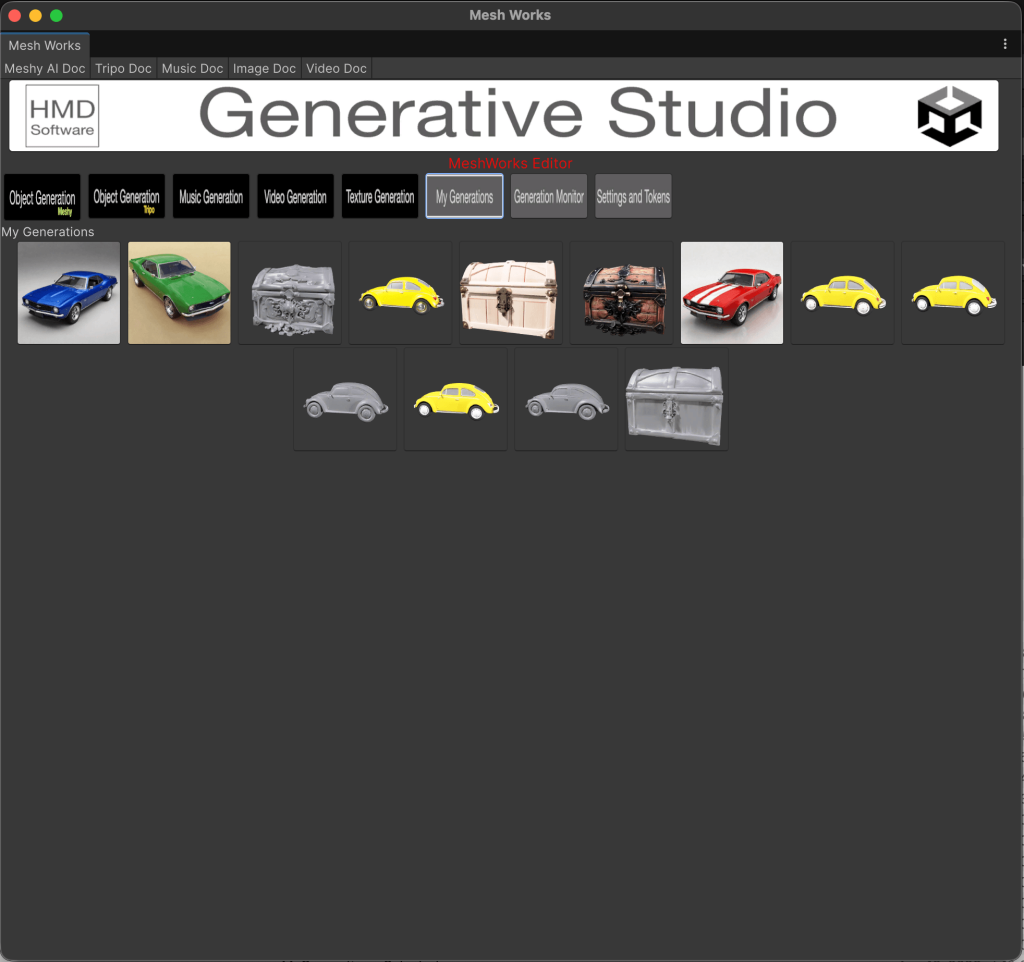Click the HMD Software logo
The image size is (1024, 962).
click(62, 116)
